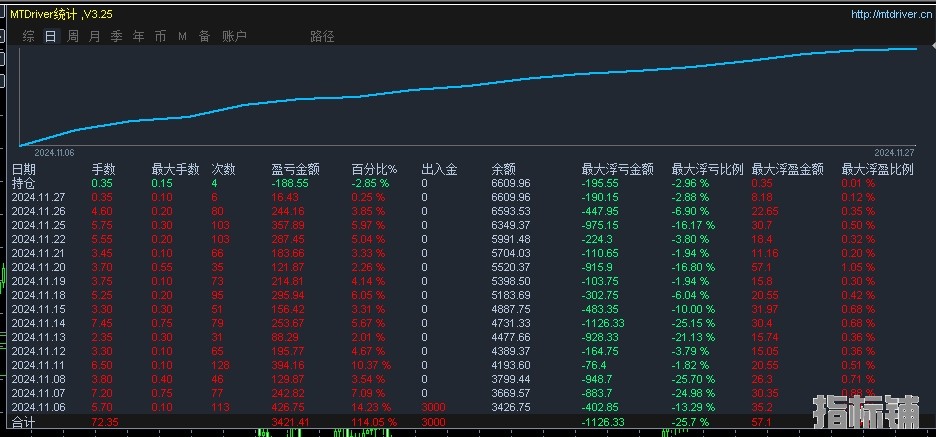Image resolution: width=936 pixels, height=437 pixels.
Task: Click the -25.15 % floating loss ratio
Action: (693, 323)
